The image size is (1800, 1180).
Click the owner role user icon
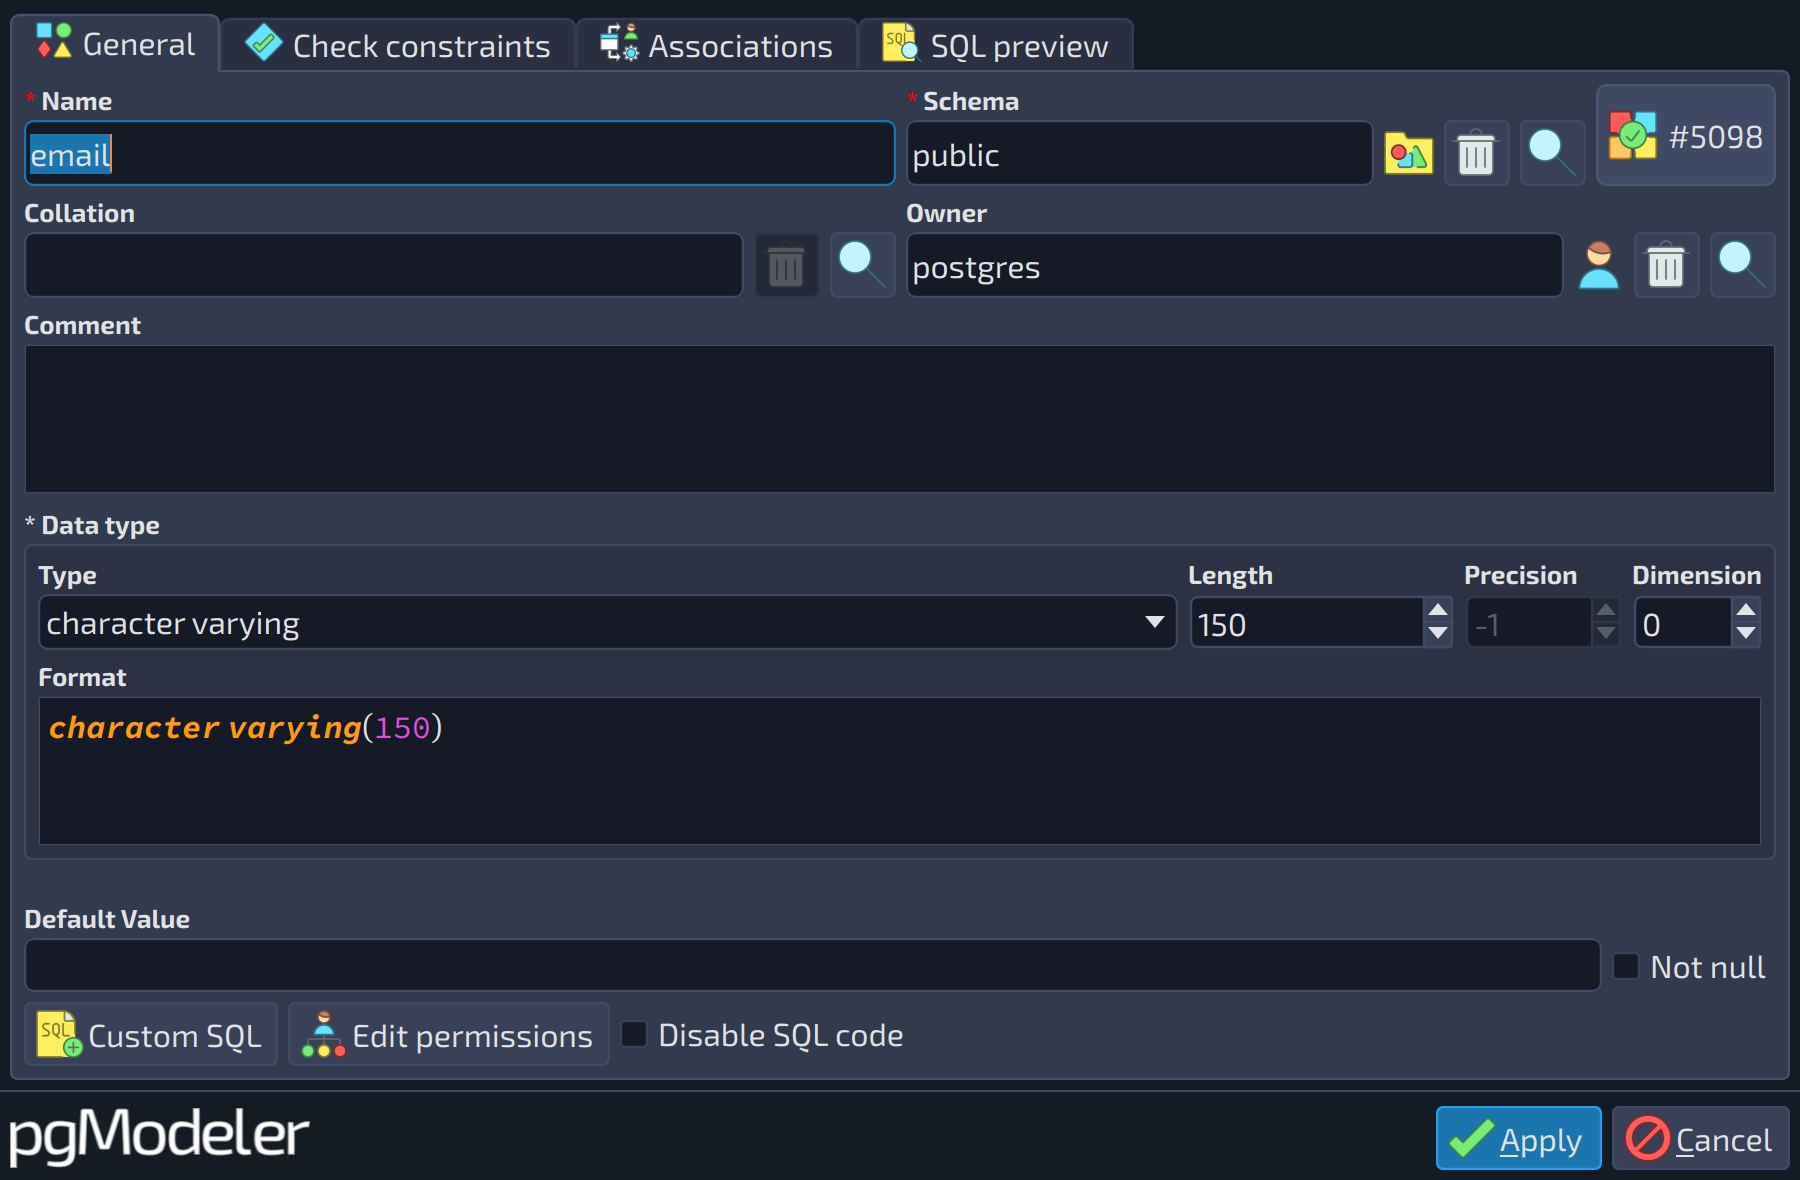coord(1598,266)
